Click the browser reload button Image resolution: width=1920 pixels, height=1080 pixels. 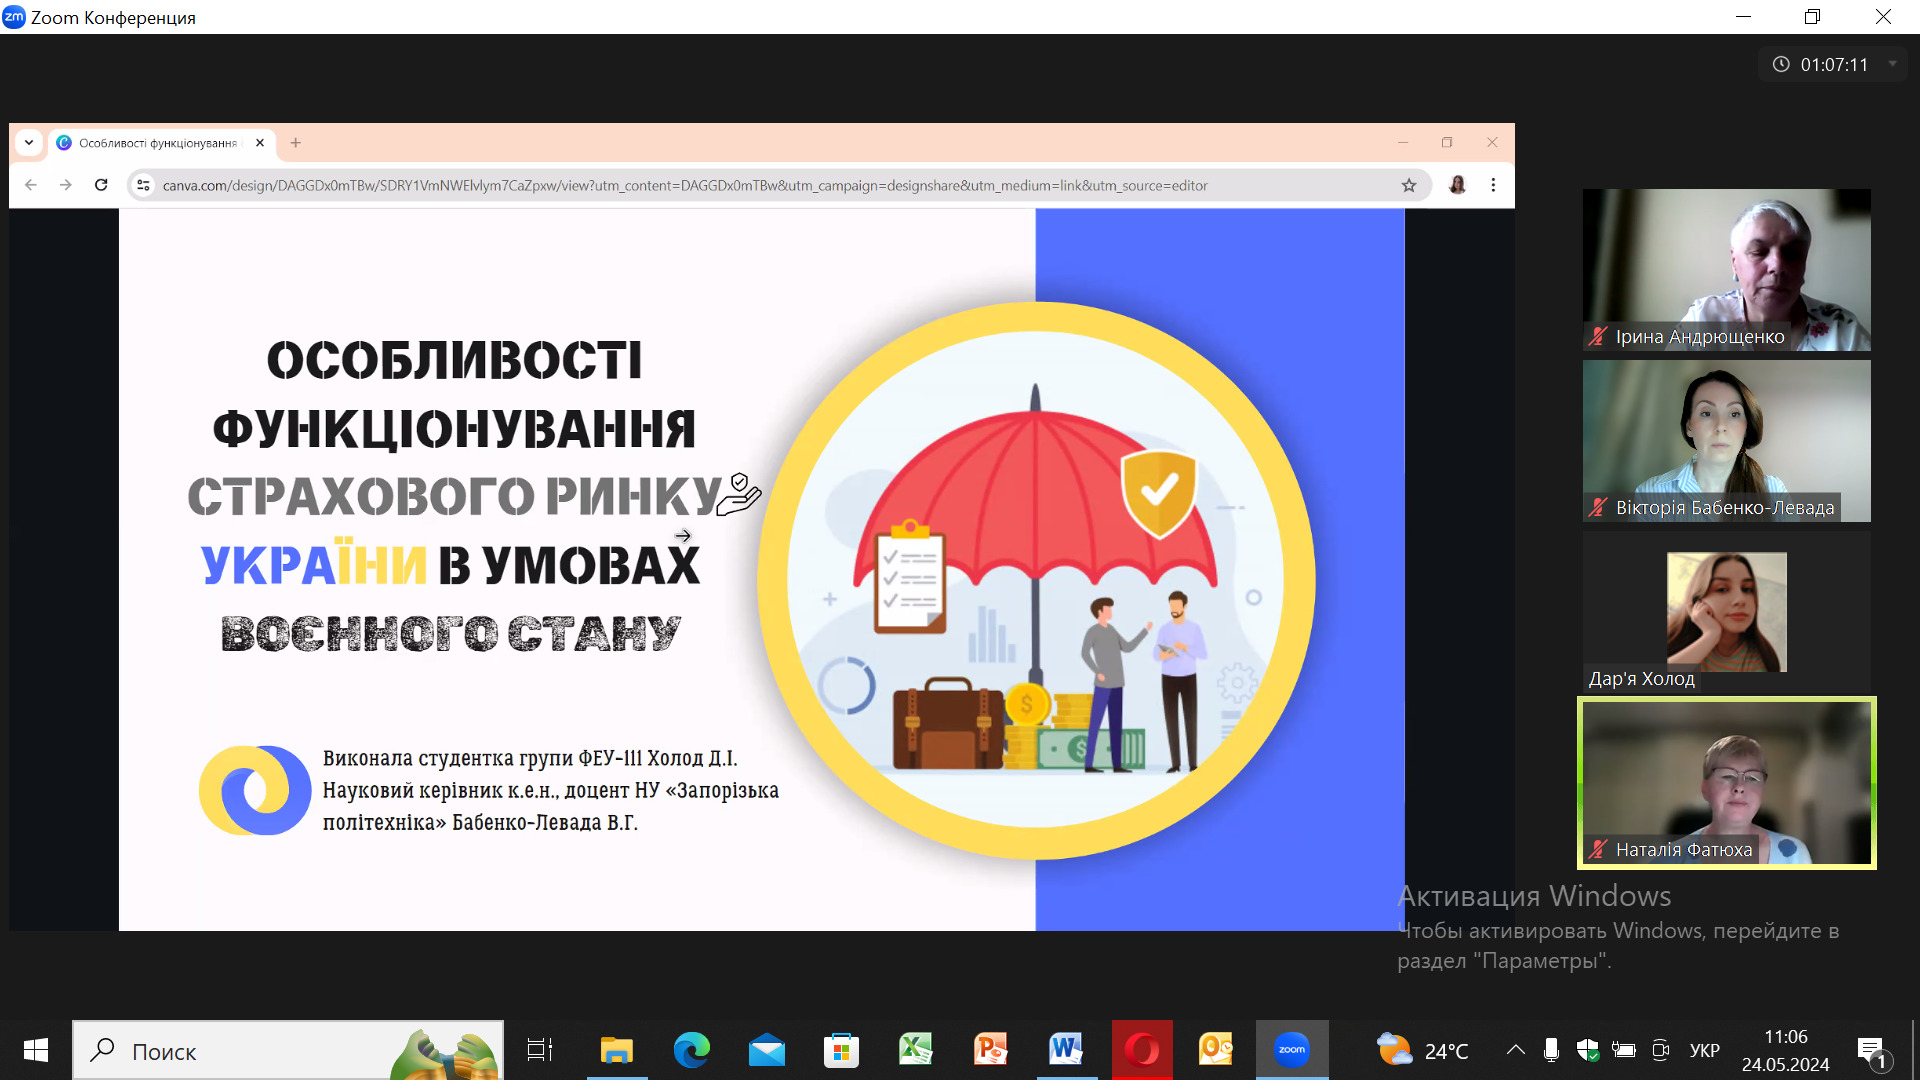(x=101, y=185)
